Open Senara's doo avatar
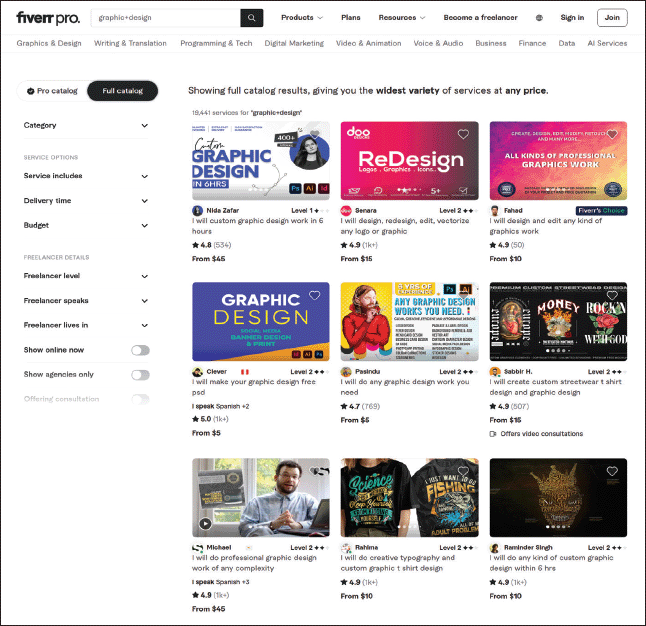 pos(346,211)
